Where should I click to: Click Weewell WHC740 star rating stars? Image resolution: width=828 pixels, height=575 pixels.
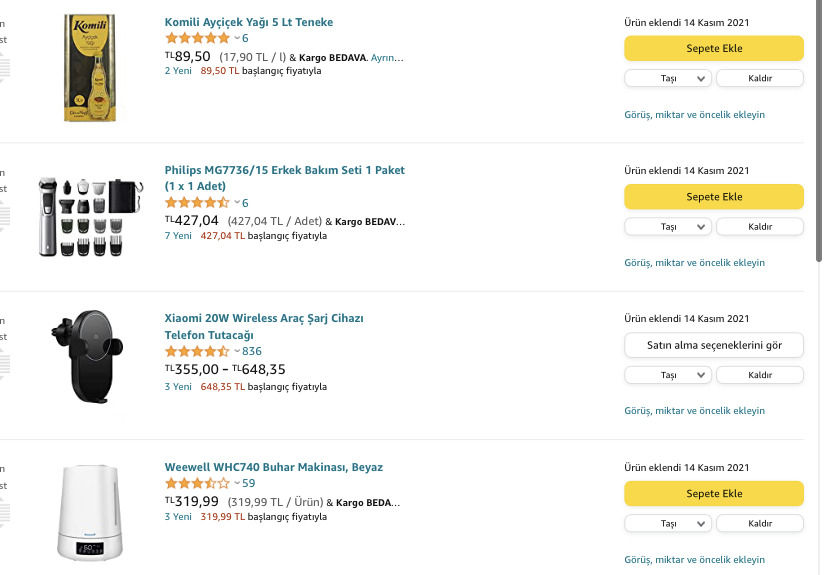coord(197,483)
